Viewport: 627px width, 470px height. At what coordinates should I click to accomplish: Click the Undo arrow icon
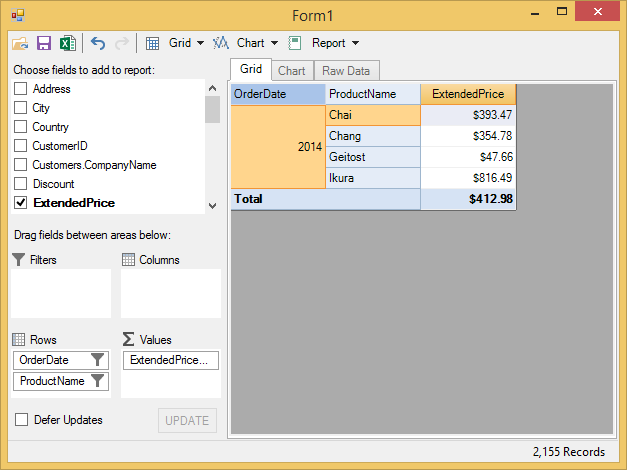click(x=98, y=43)
